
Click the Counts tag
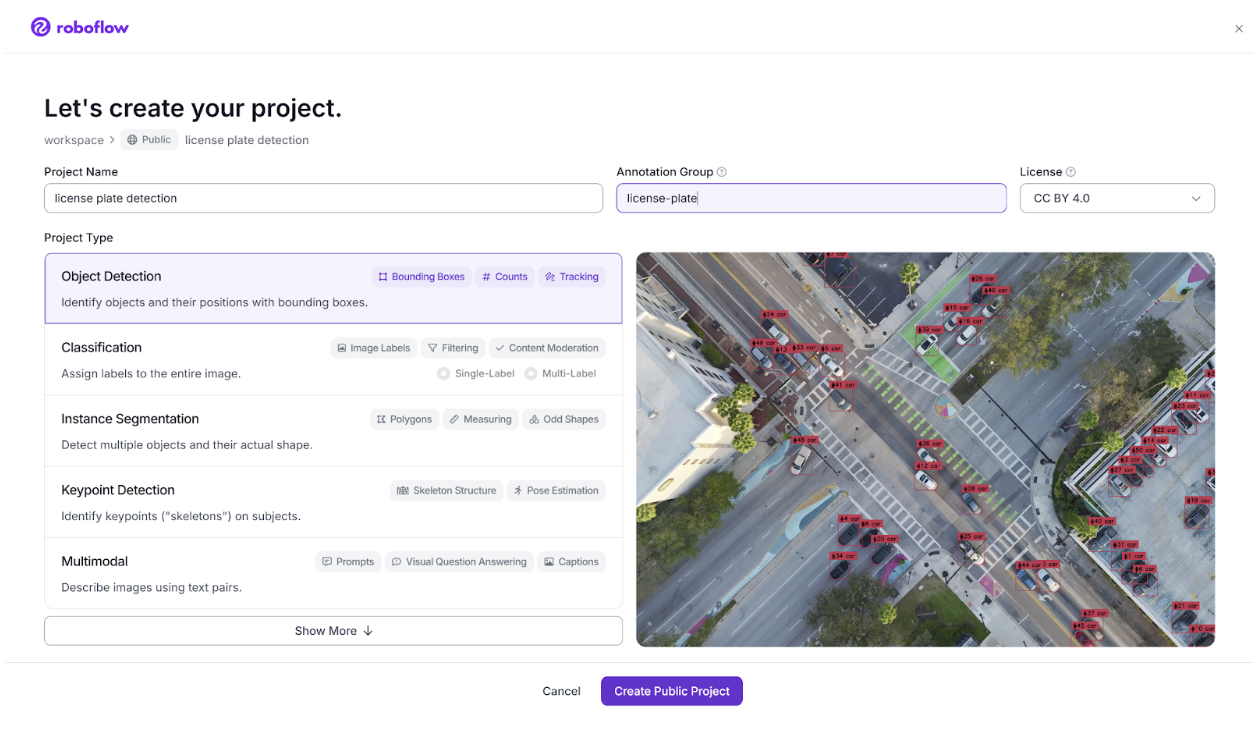pos(504,277)
